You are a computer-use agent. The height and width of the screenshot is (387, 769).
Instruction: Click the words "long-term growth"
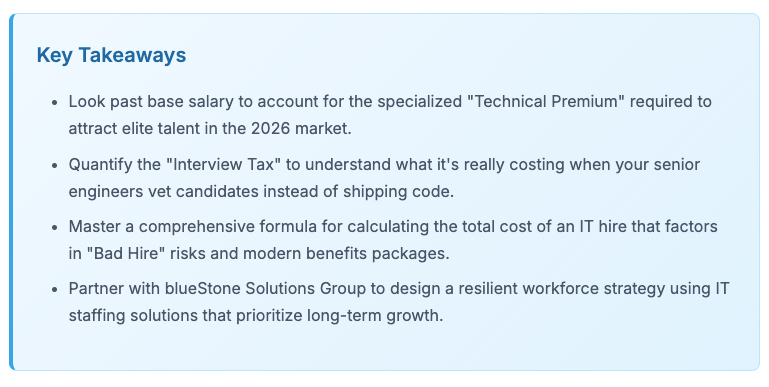click(x=375, y=315)
